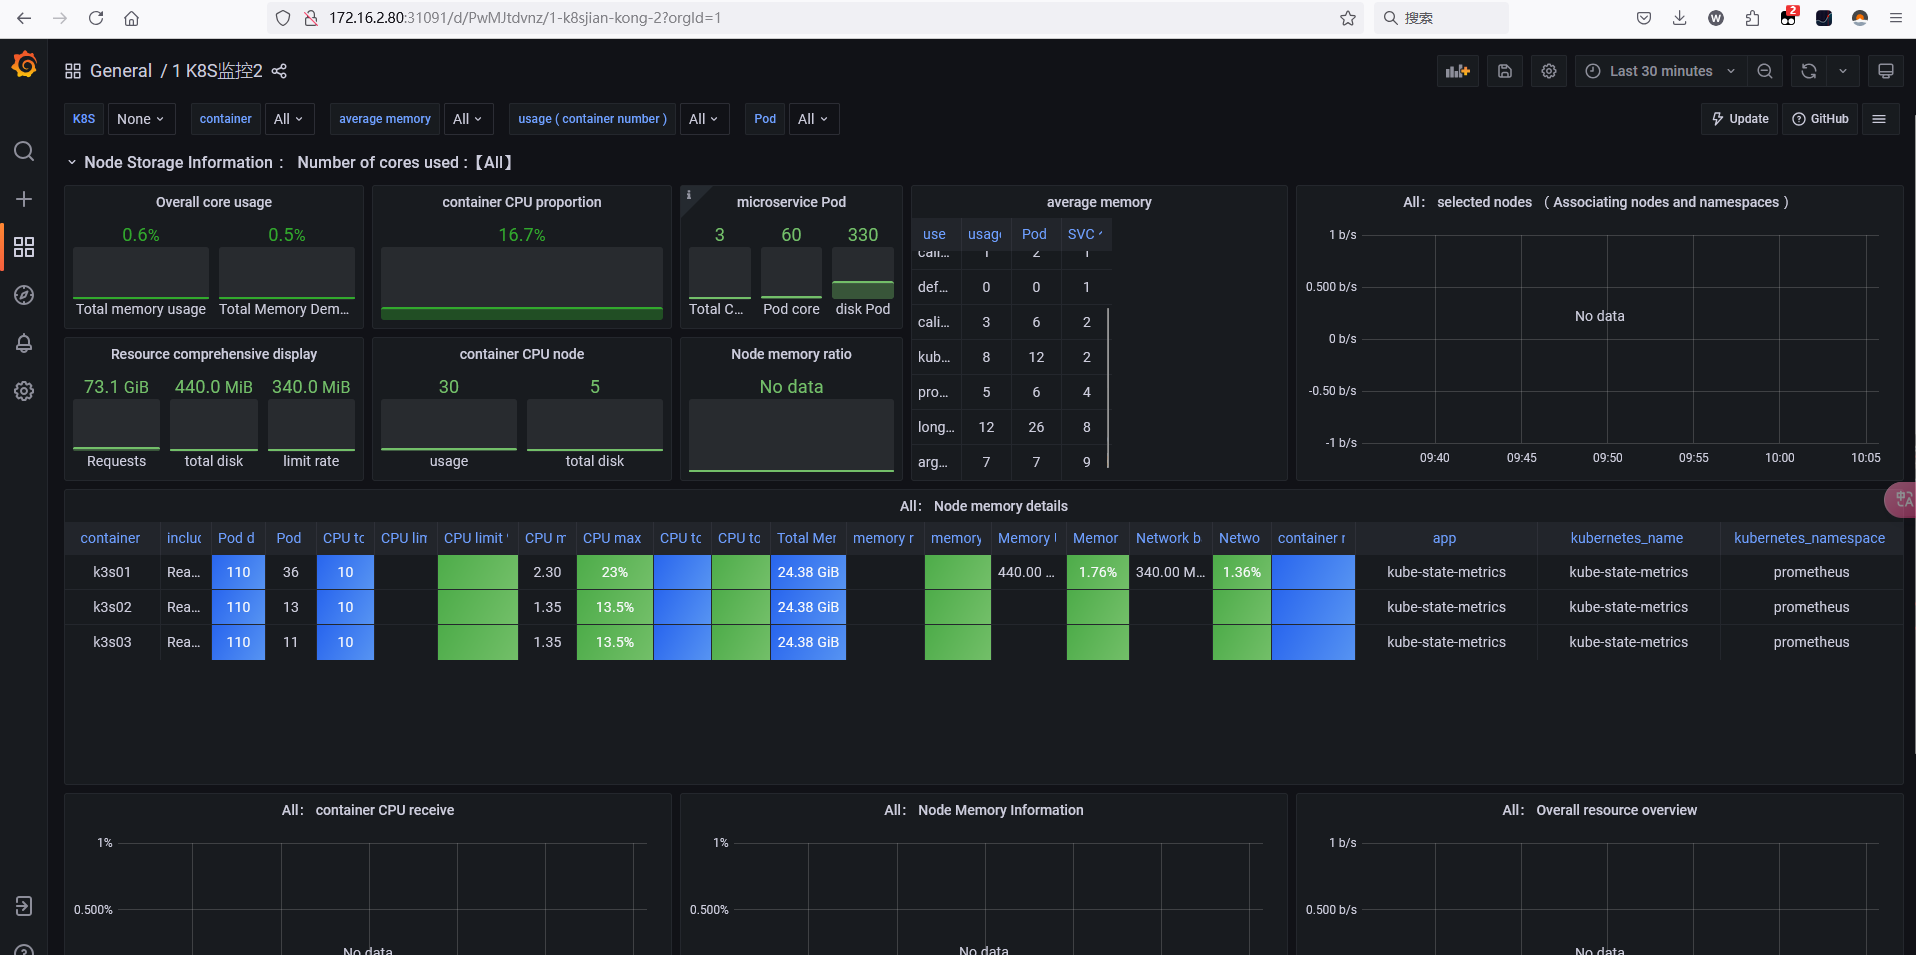The width and height of the screenshot is (1916, 955).
Task: Open the GitHub link button
Action: tap(1820, 119)
